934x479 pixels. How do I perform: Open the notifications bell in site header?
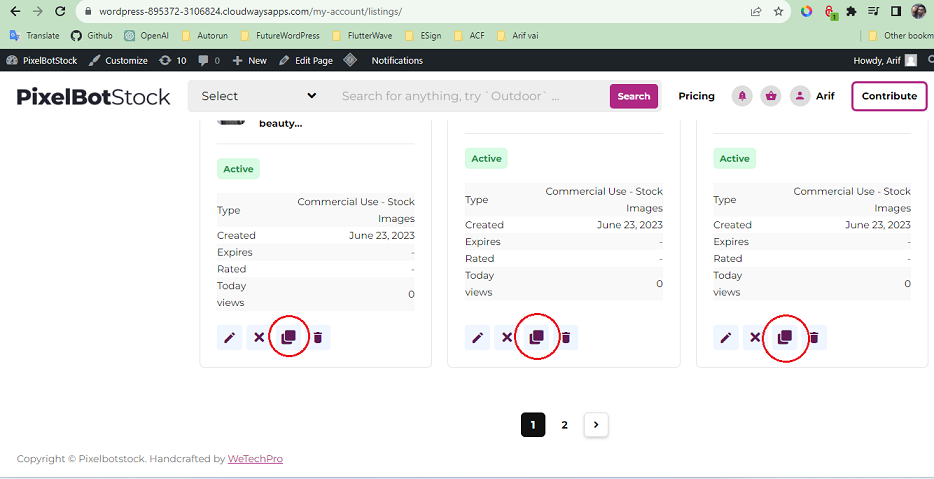[742, 96]
